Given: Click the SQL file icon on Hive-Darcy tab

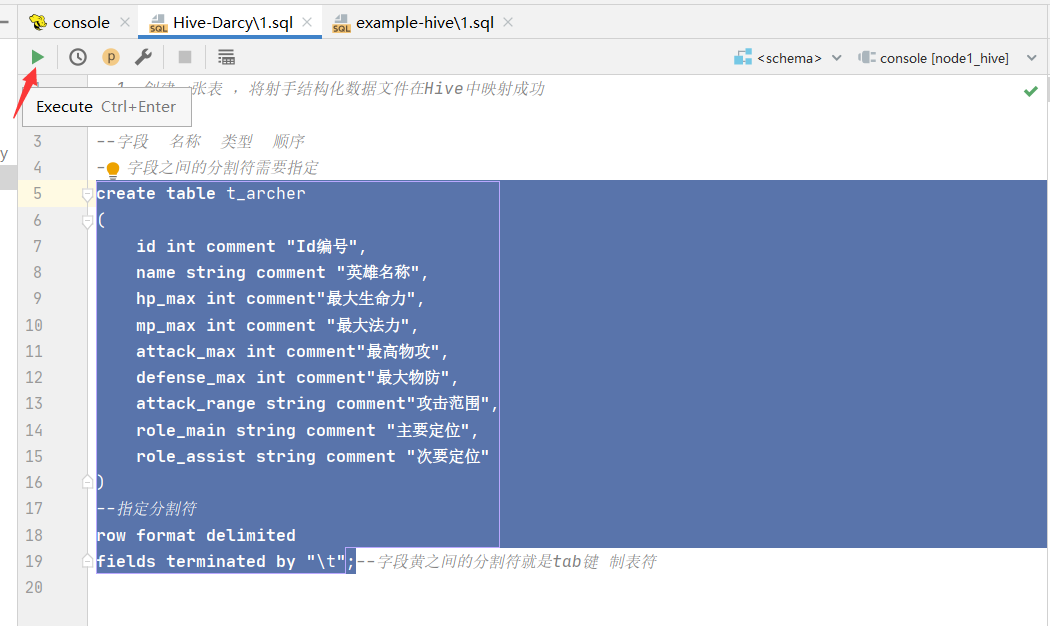Looking at the screenshot, I should point(158,23).
